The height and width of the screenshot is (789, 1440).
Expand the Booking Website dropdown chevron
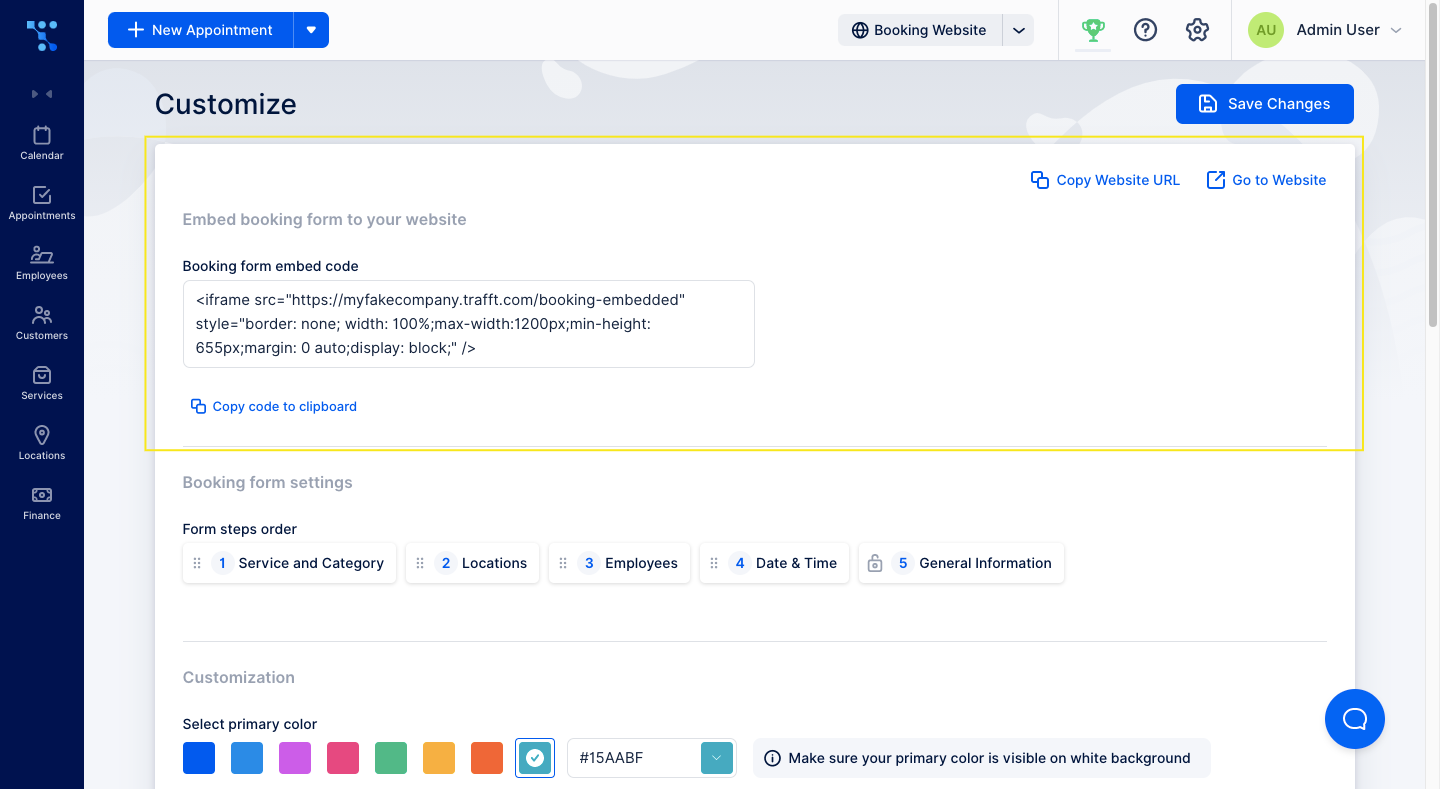point(1018,30)
